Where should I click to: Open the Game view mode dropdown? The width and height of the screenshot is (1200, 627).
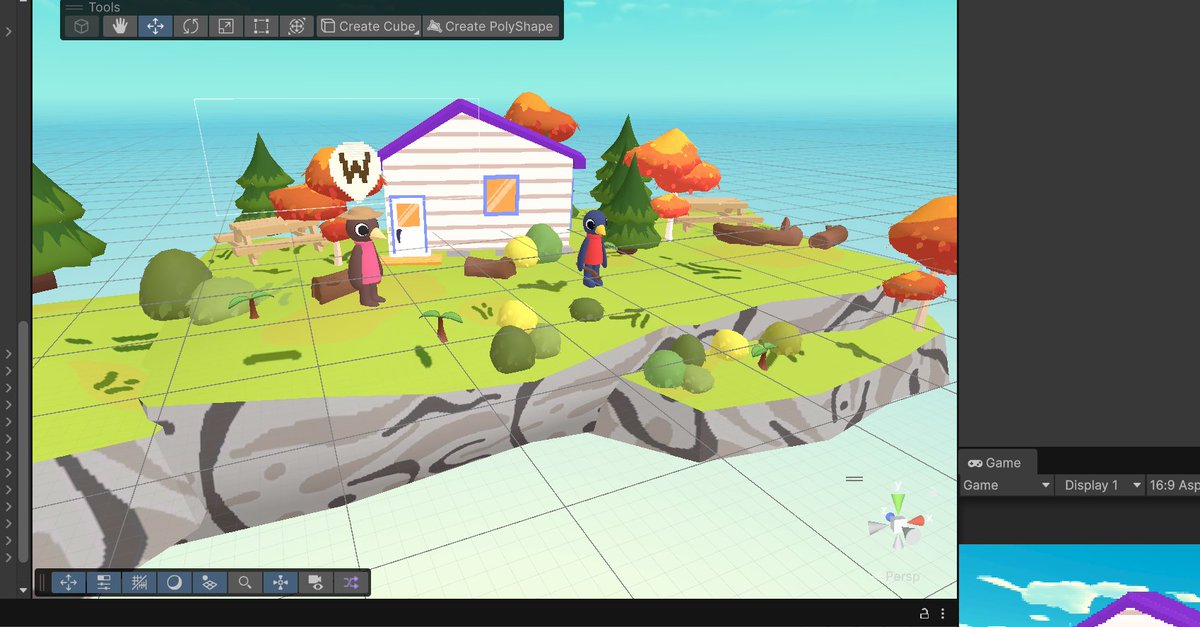coord(1006,485)
